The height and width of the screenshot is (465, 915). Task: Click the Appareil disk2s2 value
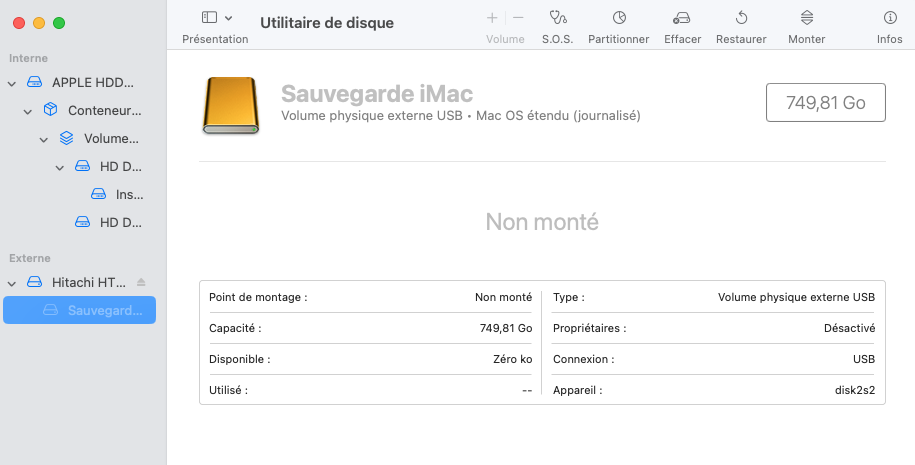[855, 390]
